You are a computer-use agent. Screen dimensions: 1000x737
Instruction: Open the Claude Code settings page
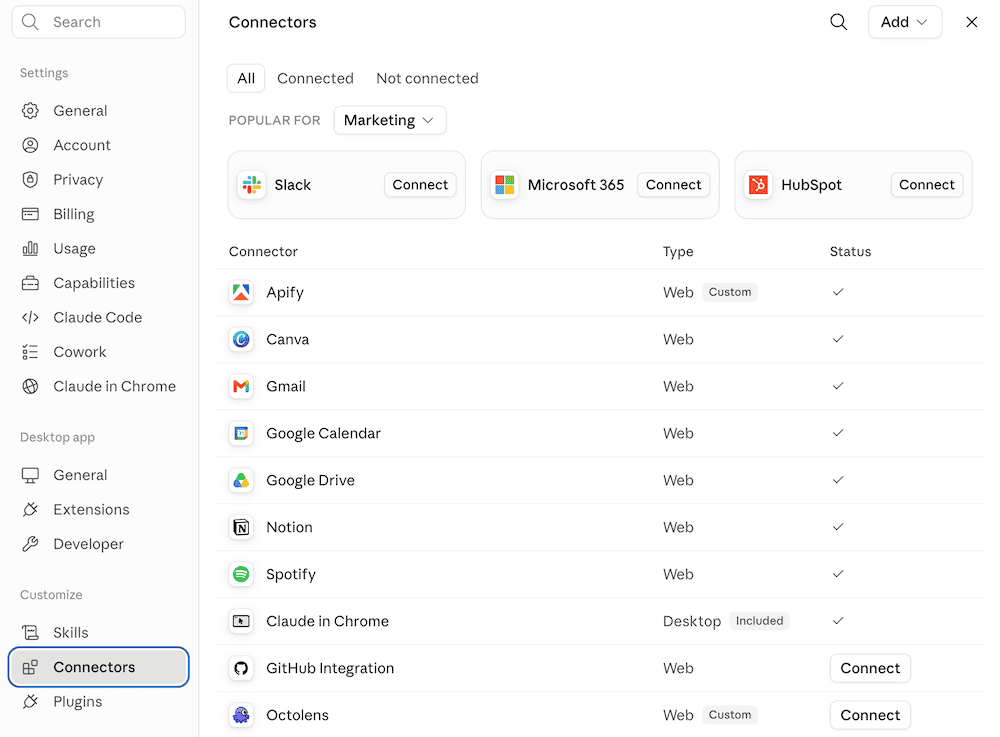click(99, 317)
